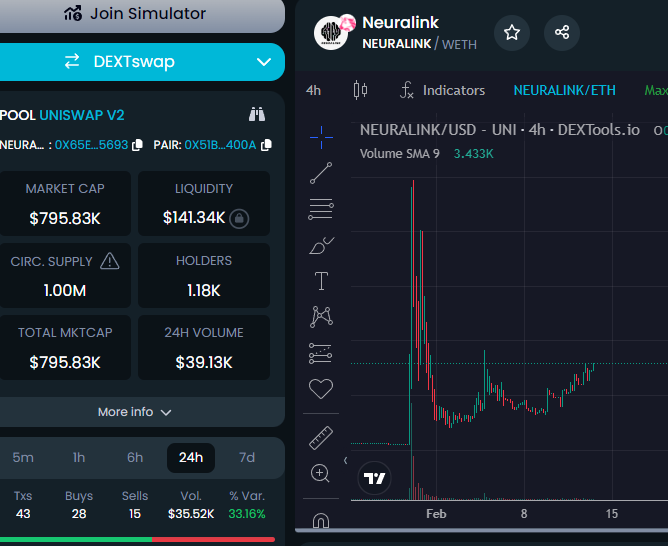Select the XABCD pattern tool

321,316
